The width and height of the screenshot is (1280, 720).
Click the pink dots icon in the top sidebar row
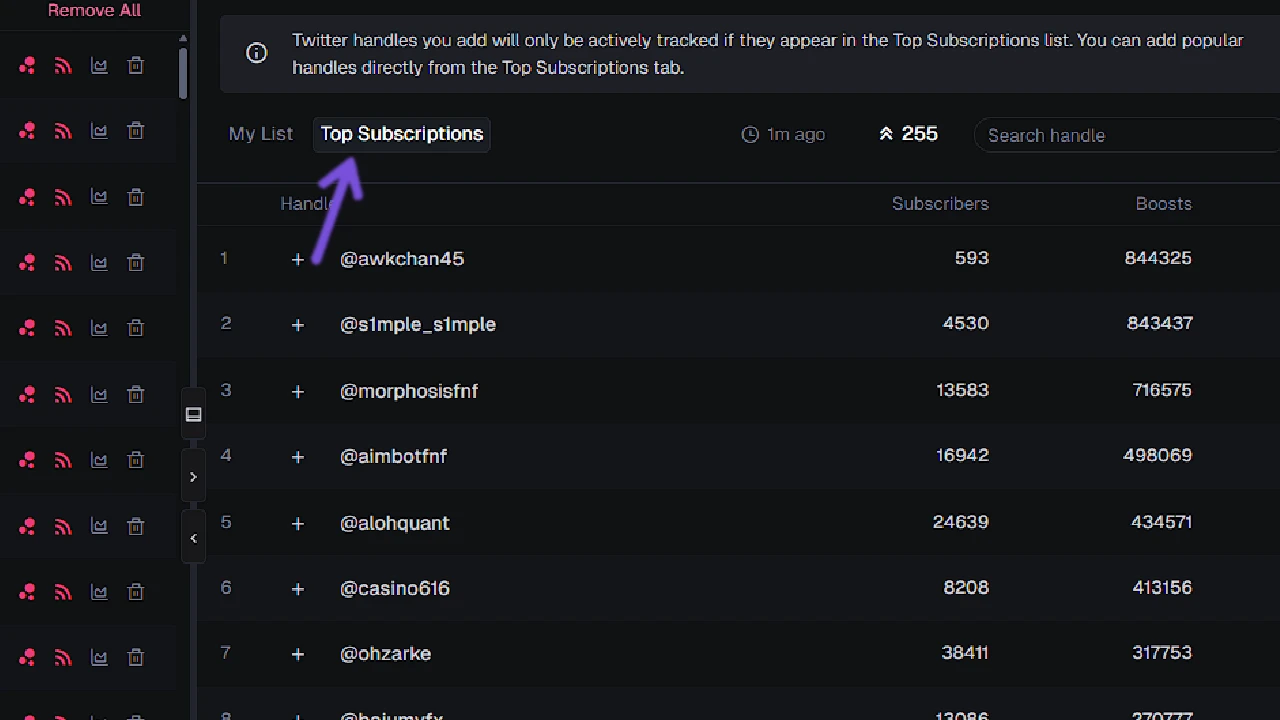27,65
